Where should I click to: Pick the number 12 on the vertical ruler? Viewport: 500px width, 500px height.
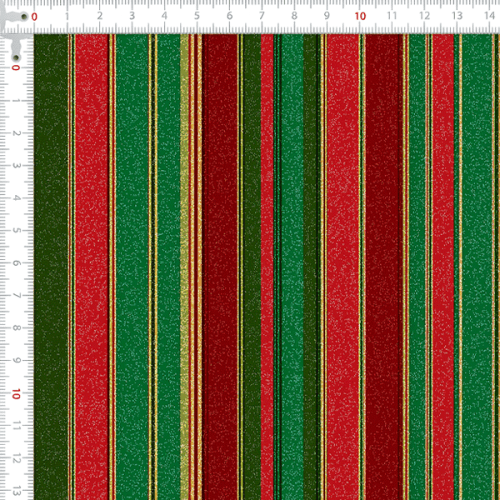[16, 459]
